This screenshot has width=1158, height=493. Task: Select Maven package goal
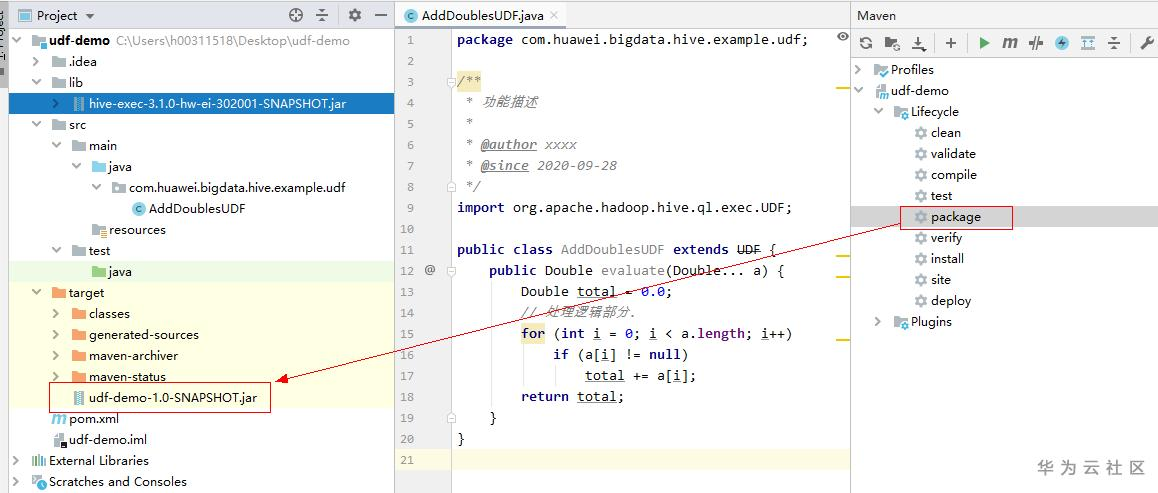point(948,217)
